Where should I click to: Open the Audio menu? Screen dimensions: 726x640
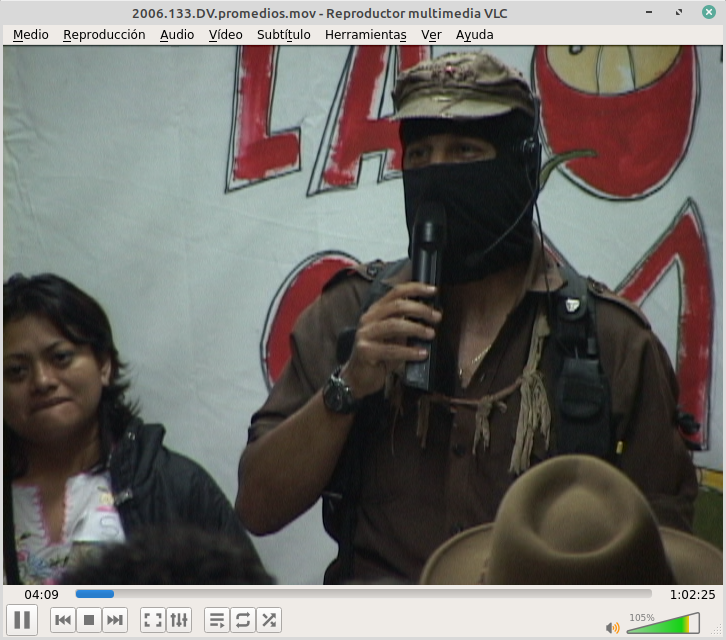[177, 35]
